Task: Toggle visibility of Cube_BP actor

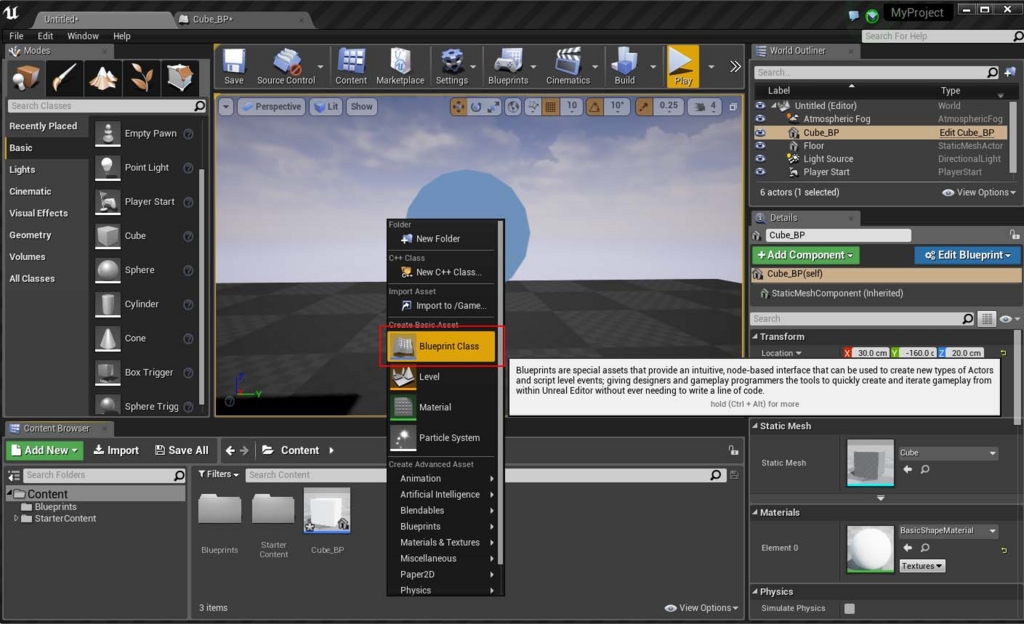Action: [x=760, y=133]
